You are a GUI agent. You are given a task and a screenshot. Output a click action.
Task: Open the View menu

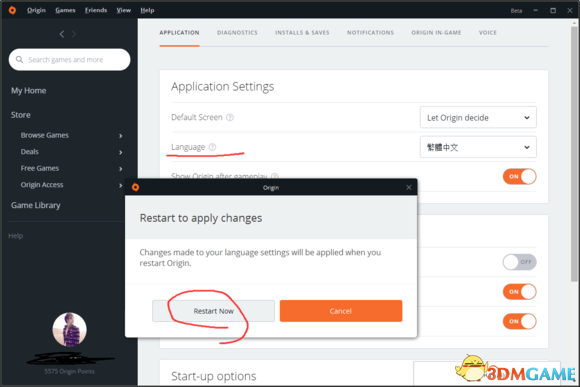click(124, 10)
